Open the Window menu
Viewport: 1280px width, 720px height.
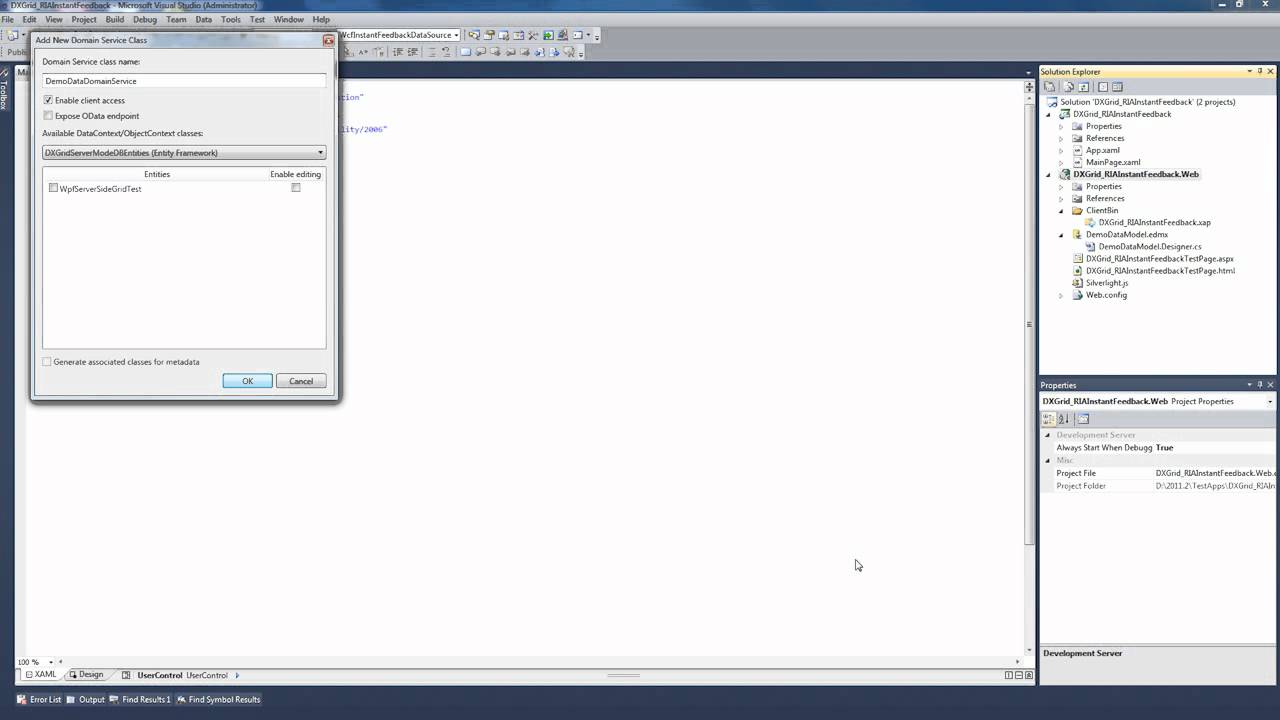(288, 19)
